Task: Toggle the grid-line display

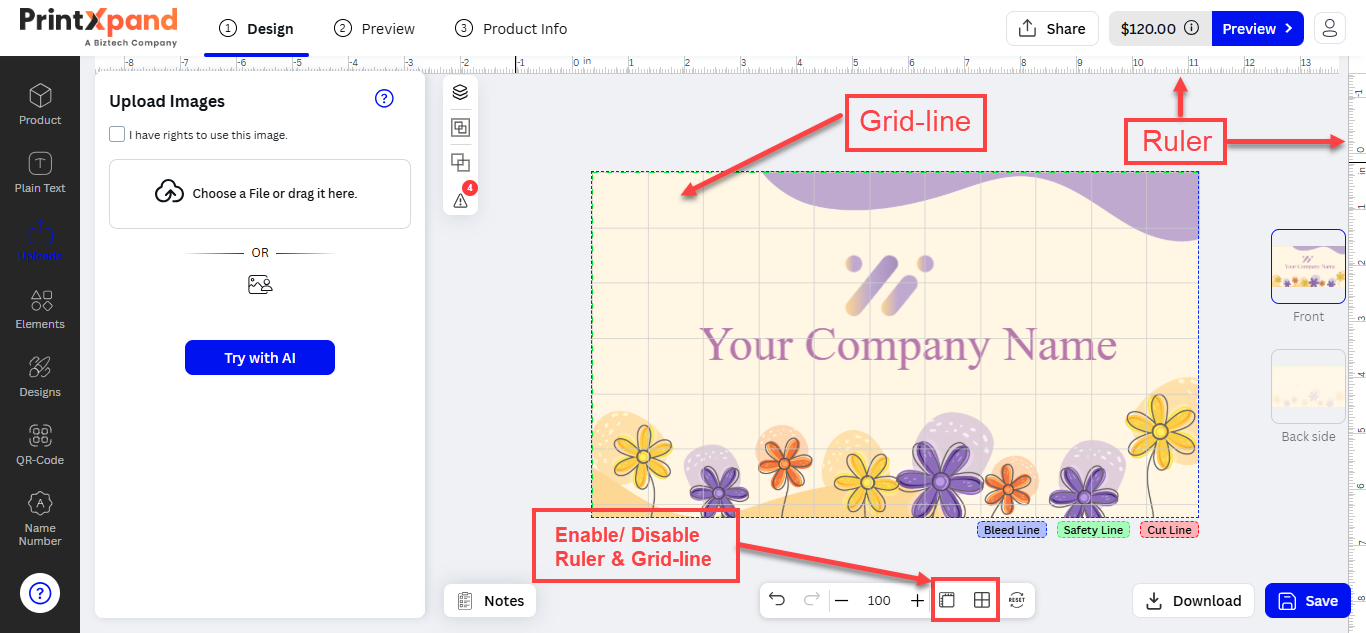Action: point(982,600)
